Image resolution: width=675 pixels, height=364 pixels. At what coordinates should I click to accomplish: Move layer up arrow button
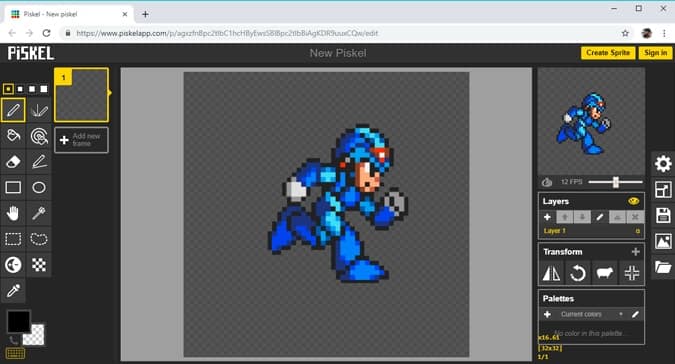pyautogui.click(x=565, y=217)
